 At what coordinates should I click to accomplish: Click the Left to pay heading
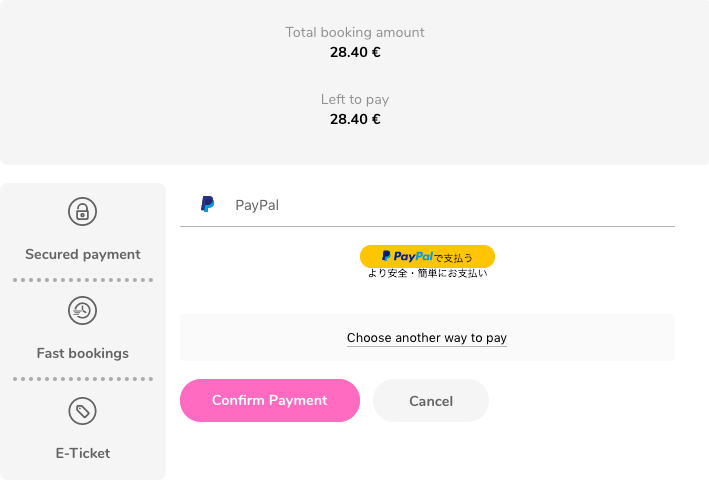[355, 99]
